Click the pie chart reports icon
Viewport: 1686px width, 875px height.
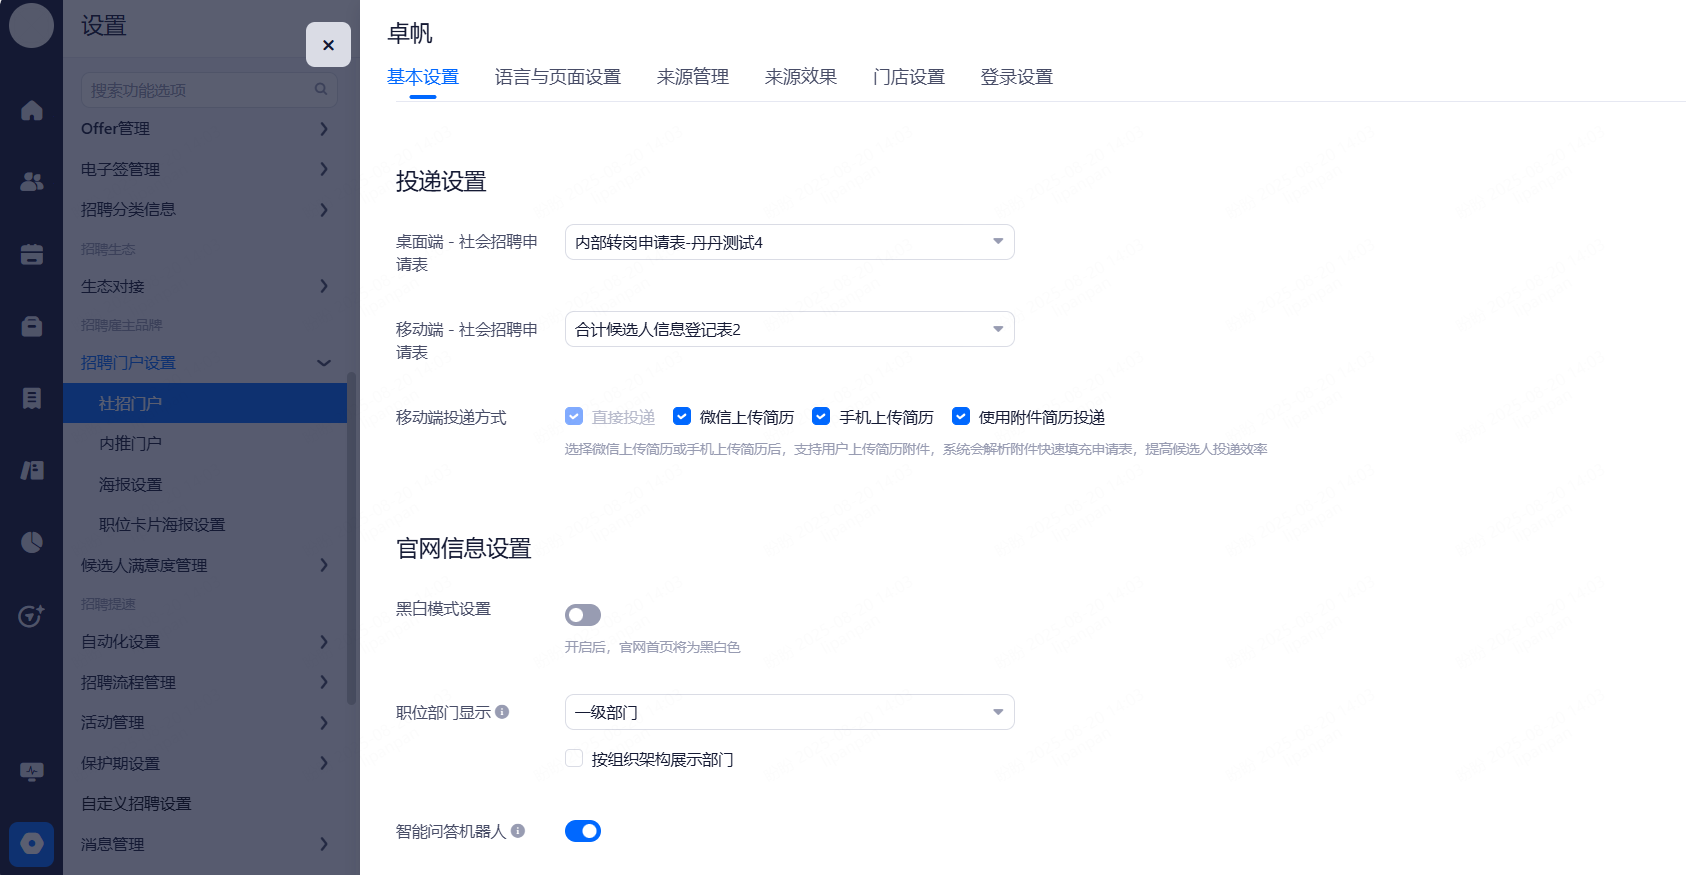click(x=31, y=542)
